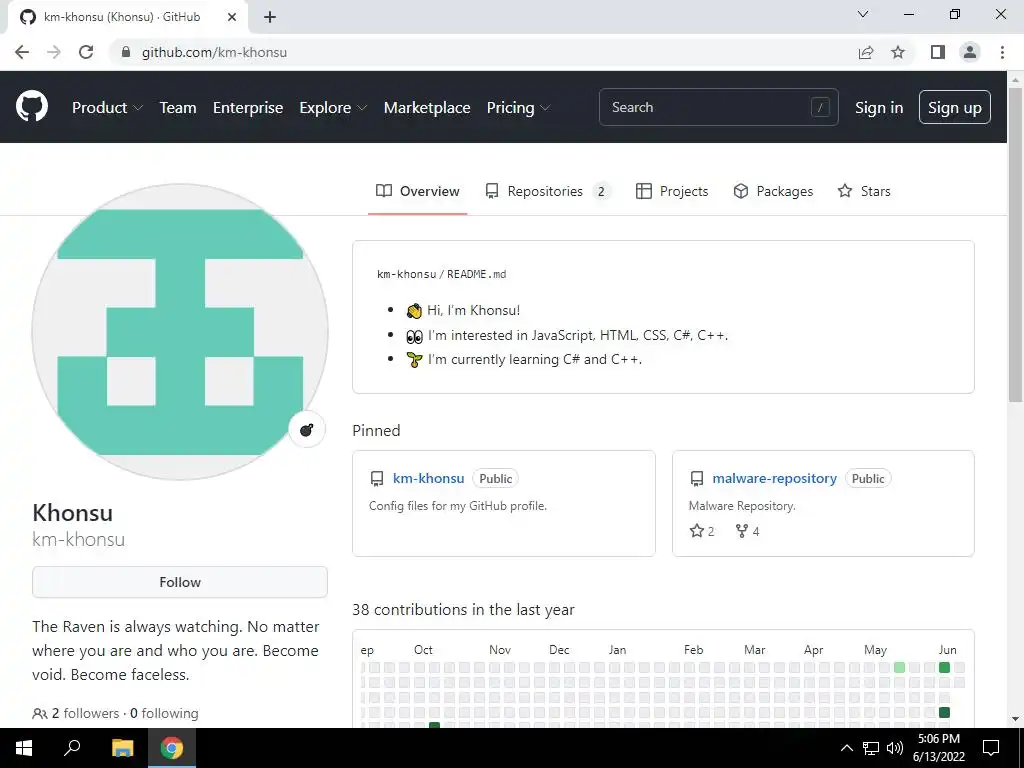Click the fork count icon on malware-repository
Image resolution: width=1024 pixels, height=768 pixels.
741,531
